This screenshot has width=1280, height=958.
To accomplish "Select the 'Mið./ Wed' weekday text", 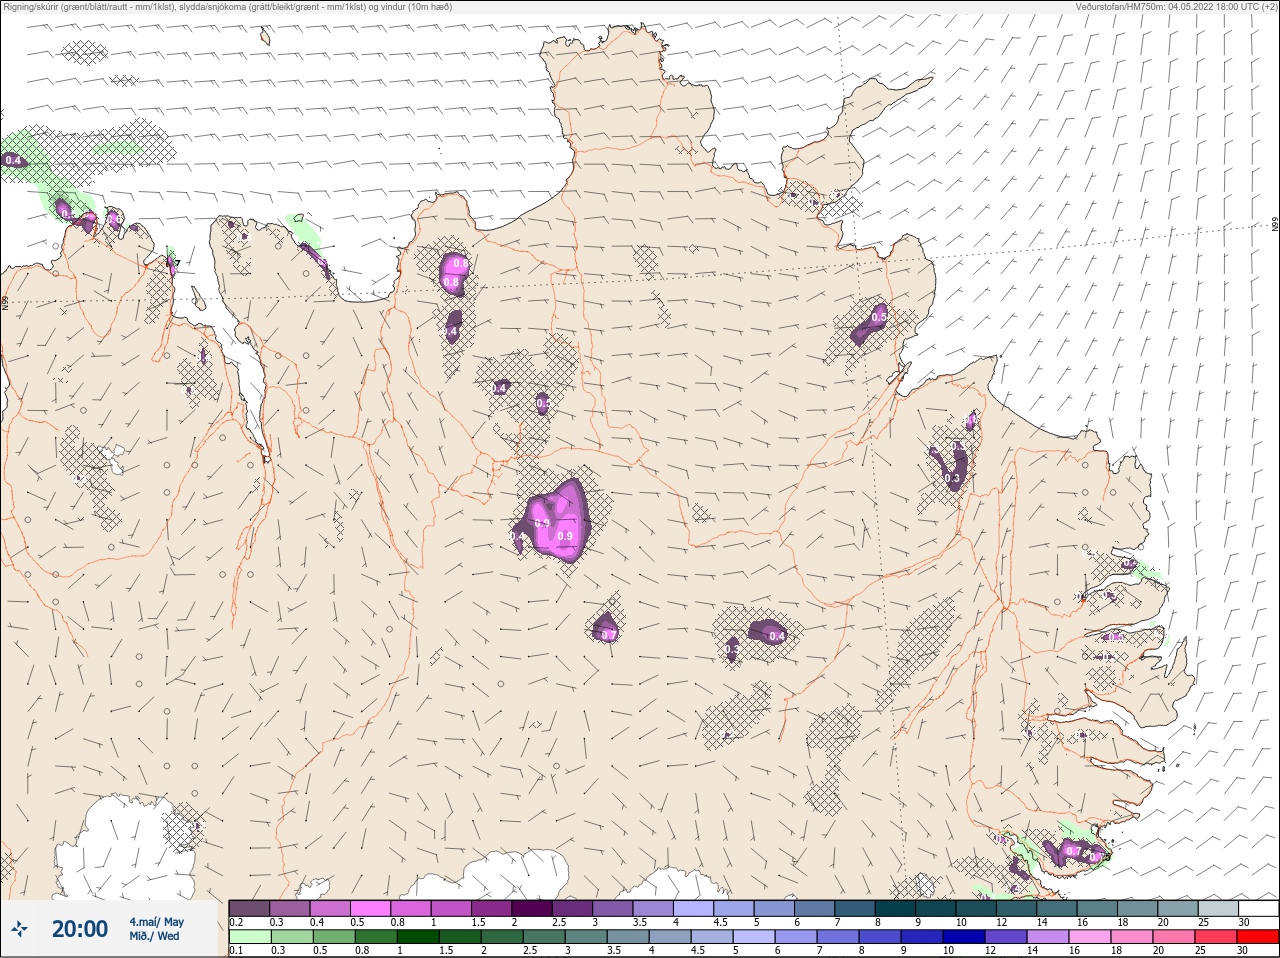I will [154, 936].
